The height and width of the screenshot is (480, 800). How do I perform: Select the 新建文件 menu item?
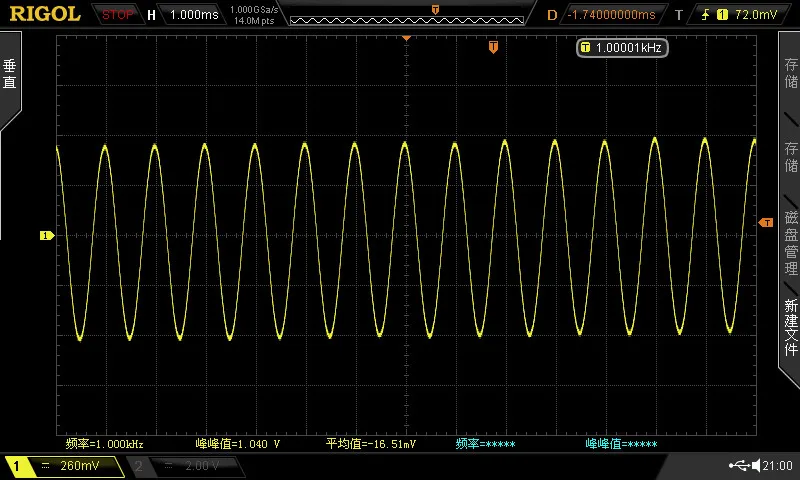point(791,327)
